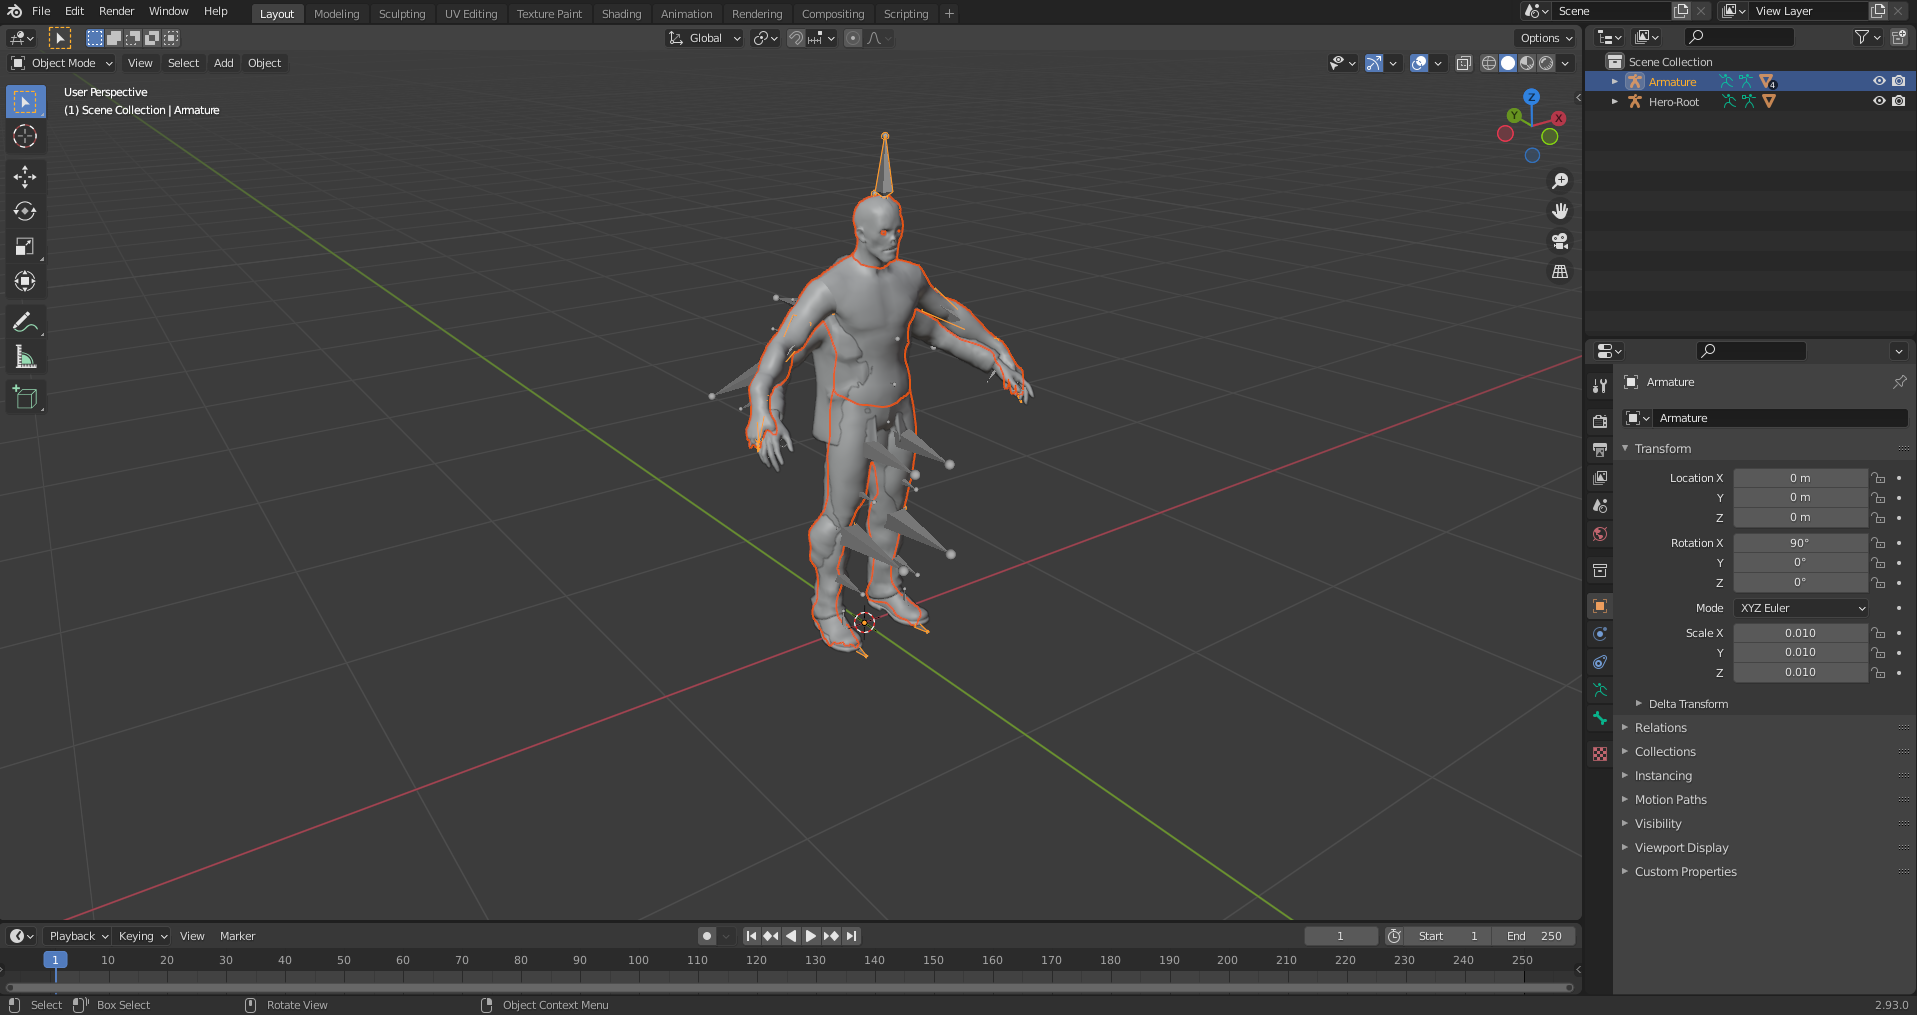The image size is (1917, 1015).
Task: Open the Object Data armature properties tab
Action: [x=1600, y=690]
